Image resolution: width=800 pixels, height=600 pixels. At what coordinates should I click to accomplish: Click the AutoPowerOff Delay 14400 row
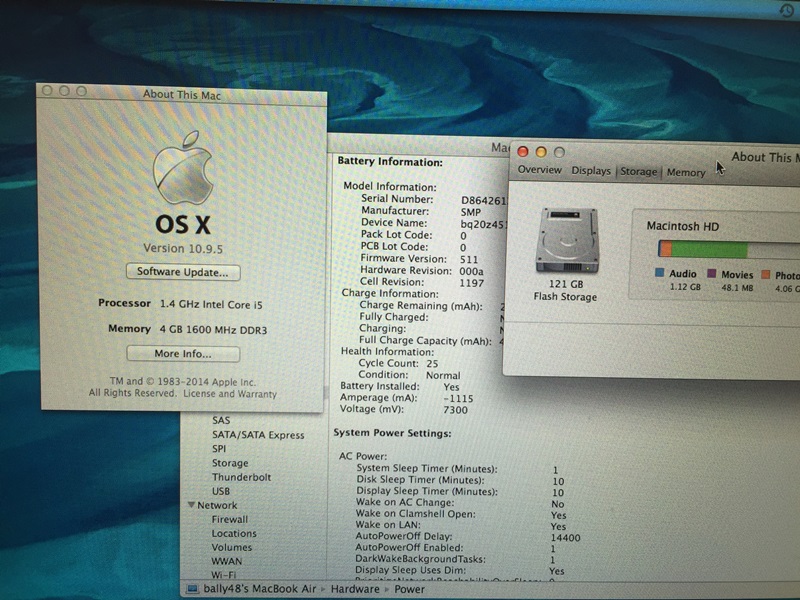click(x=468, y=537)
